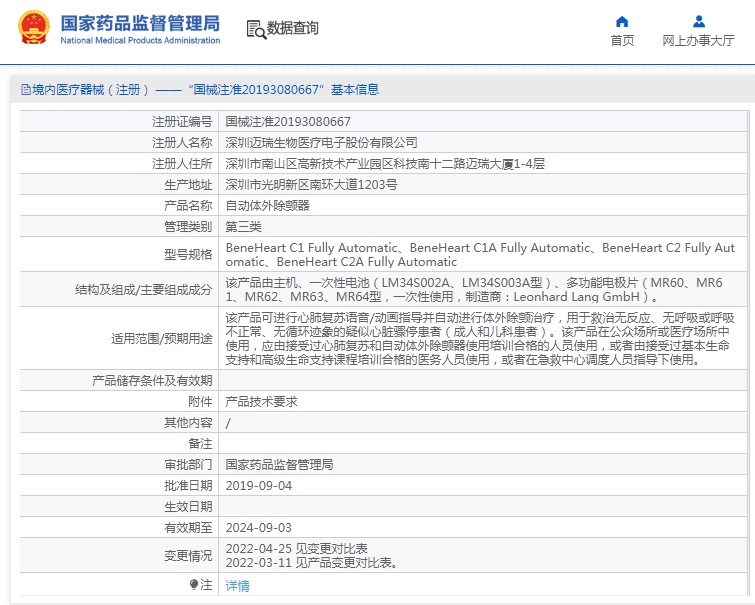Select product name 自动体外除颤器
Image resolution: width=755 pixels, height=605 pixels.
pos(267,206)
